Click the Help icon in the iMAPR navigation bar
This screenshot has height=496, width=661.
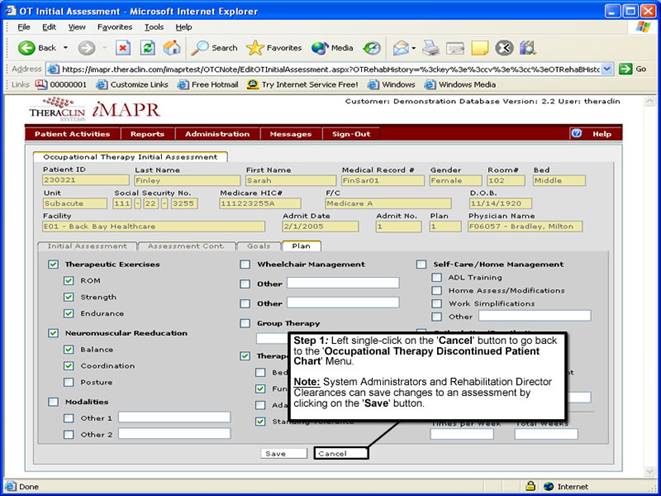point(577,133)
